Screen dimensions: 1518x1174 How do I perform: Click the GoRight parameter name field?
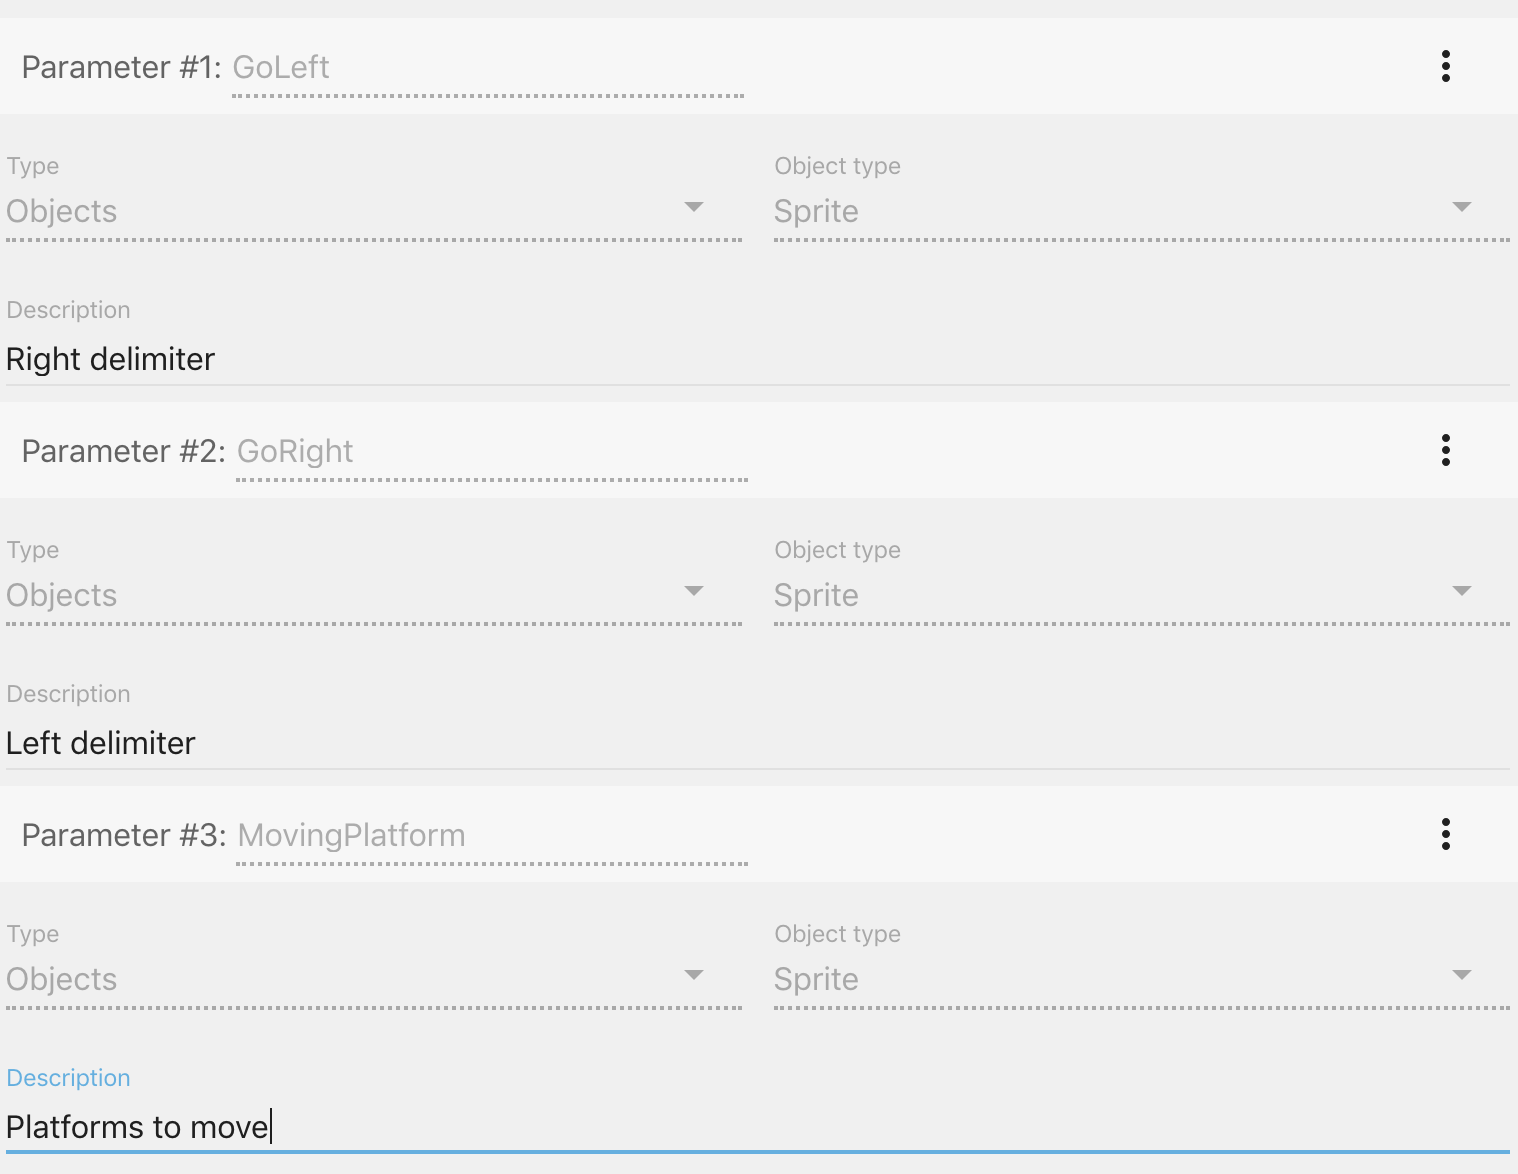491,452
